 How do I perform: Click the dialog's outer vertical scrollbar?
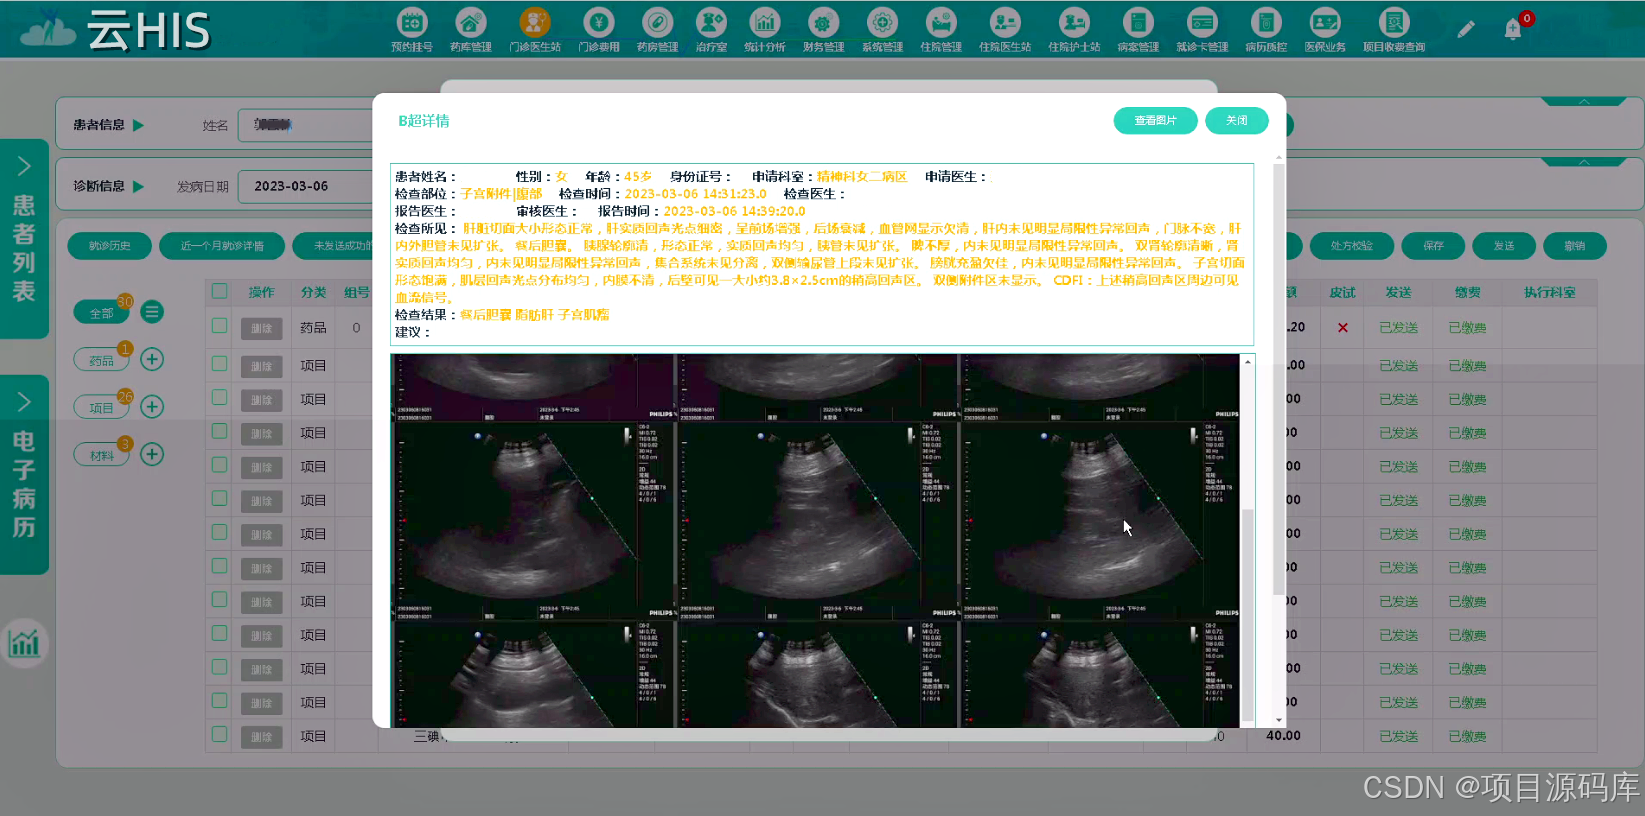point(1278,380)
